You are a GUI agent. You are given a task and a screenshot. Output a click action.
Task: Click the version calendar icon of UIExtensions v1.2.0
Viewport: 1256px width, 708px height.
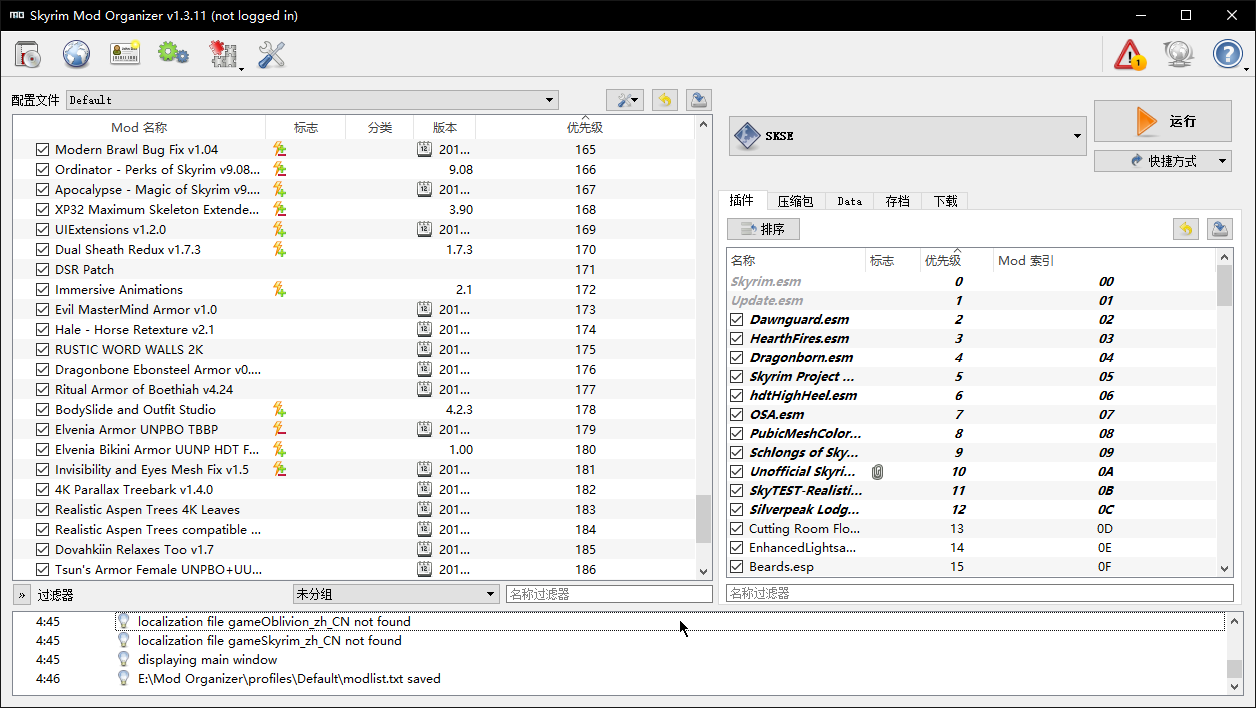424,229
